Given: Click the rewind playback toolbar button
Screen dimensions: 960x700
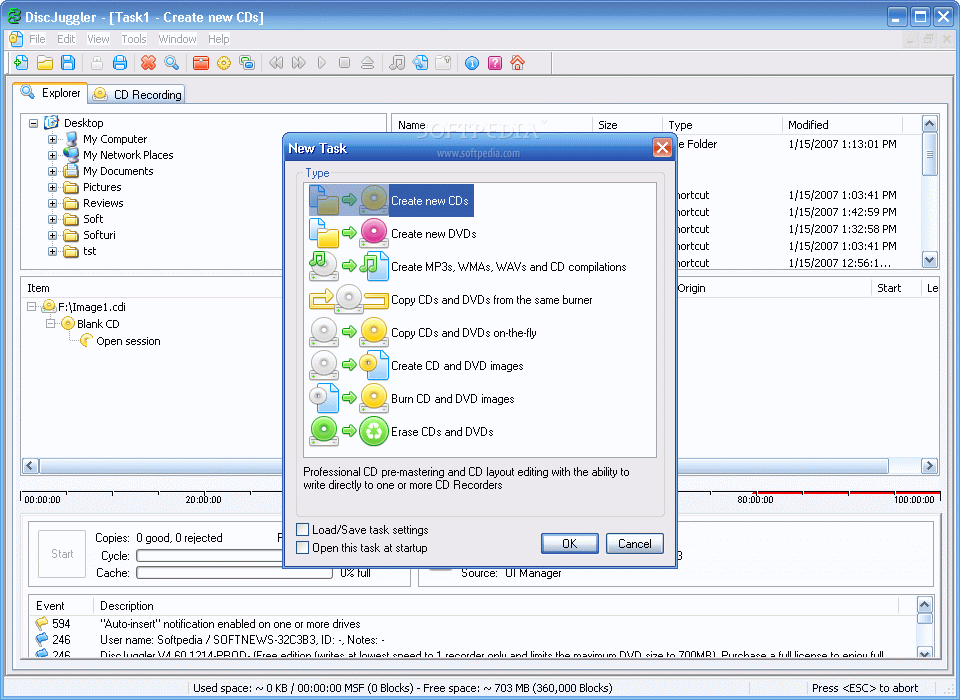Looking at the screenshot, I should click(x=276, y=62).
